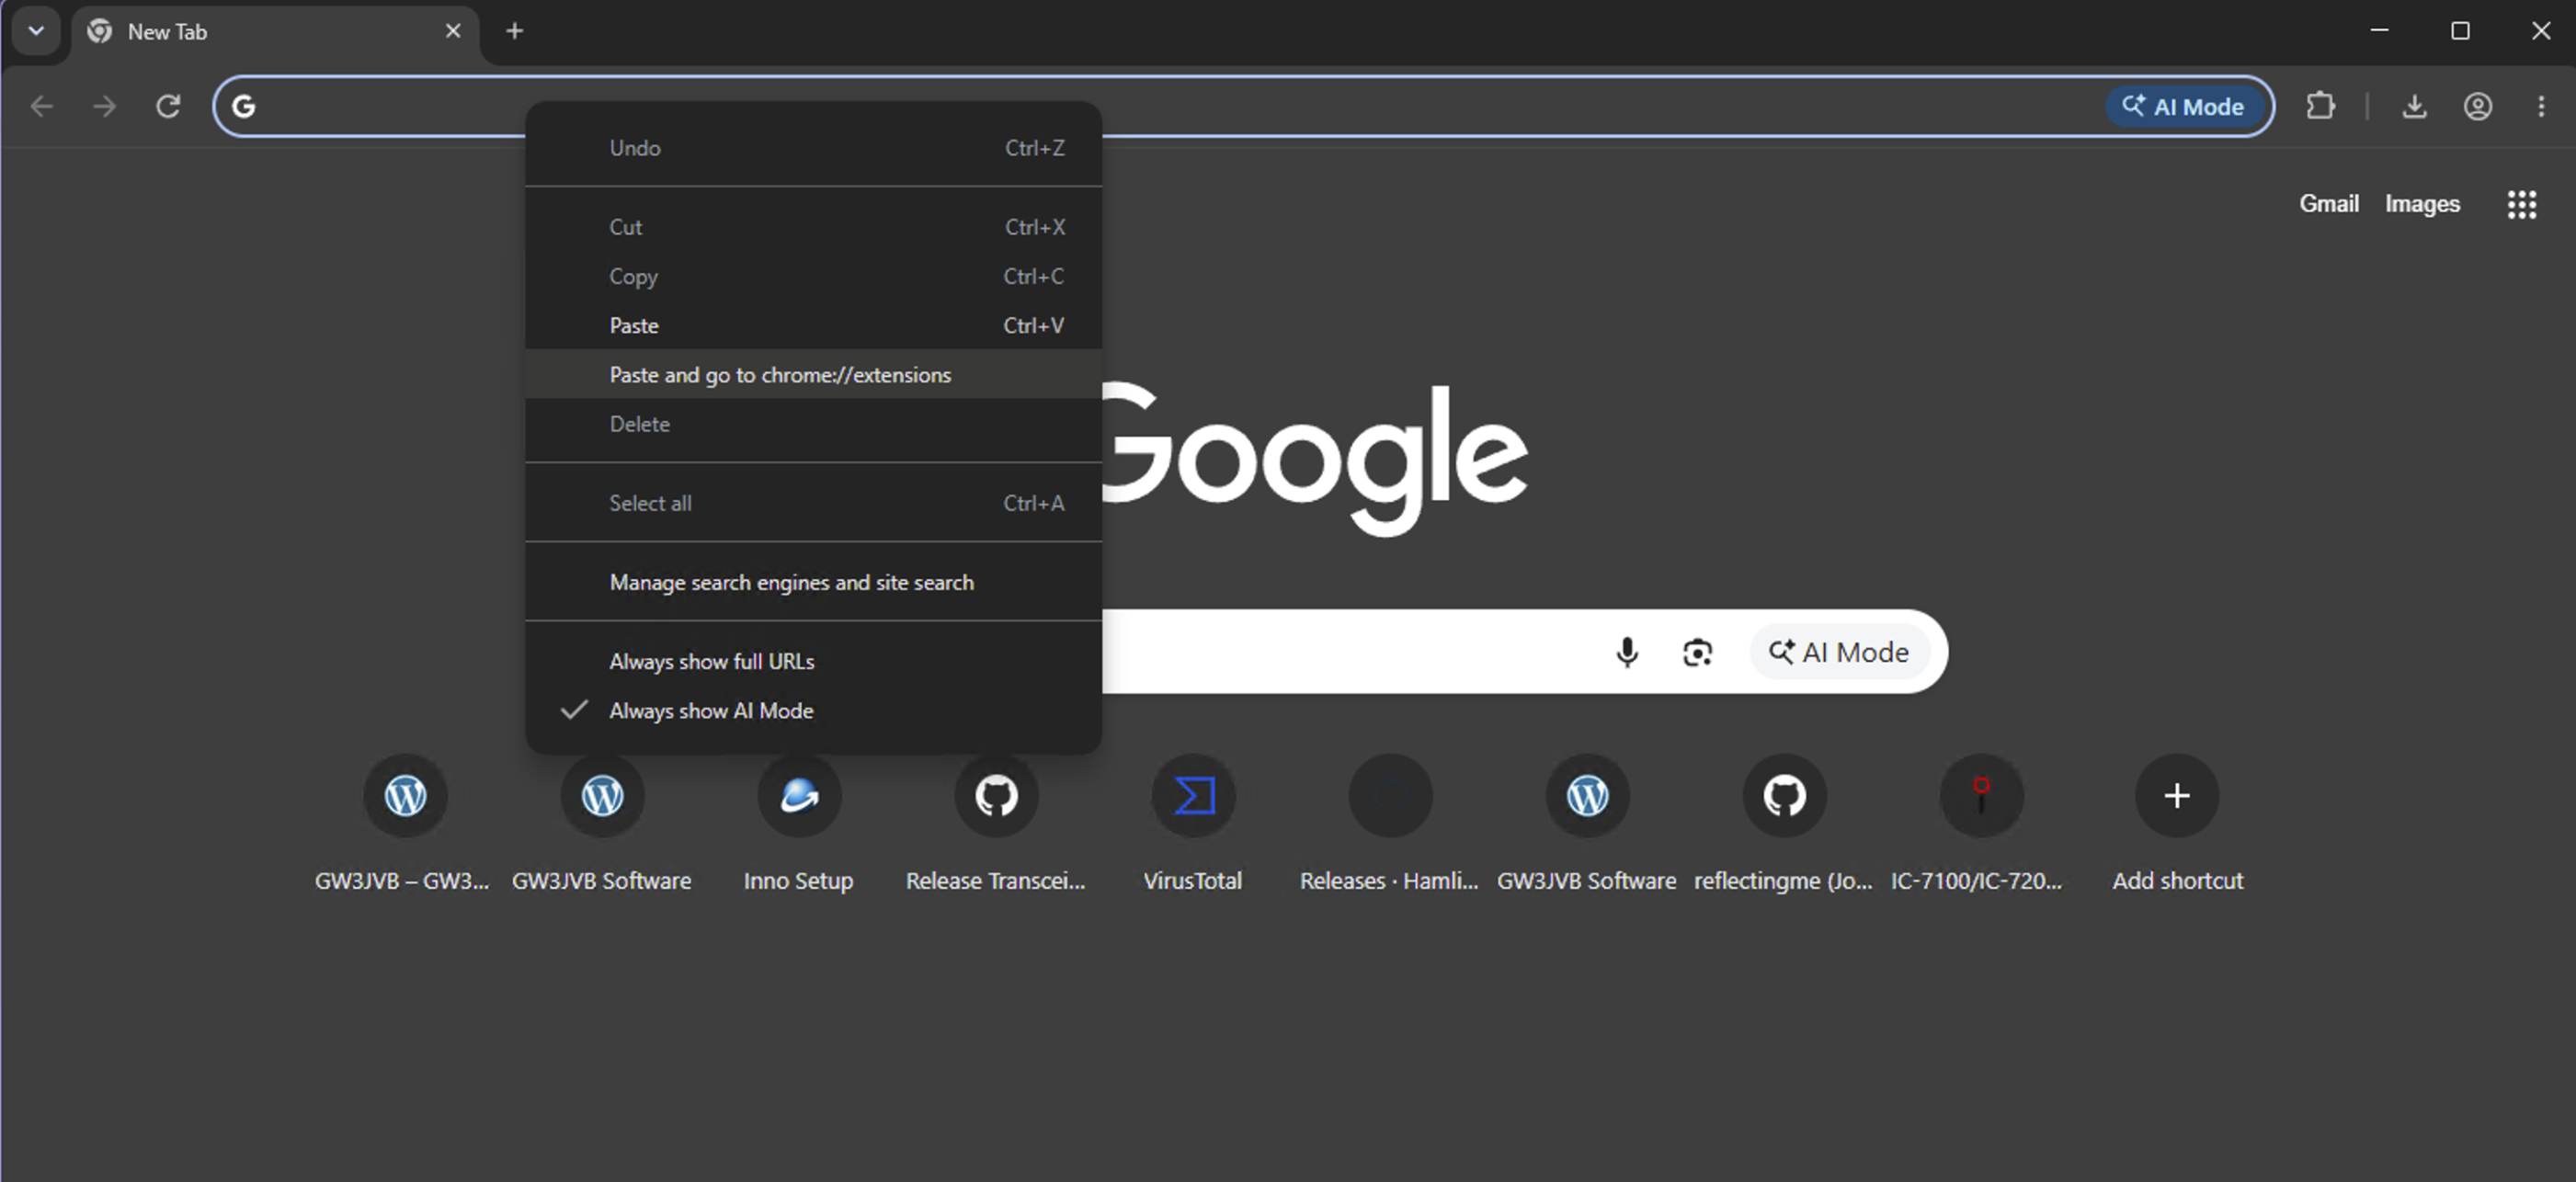Reload the current page

168,106
